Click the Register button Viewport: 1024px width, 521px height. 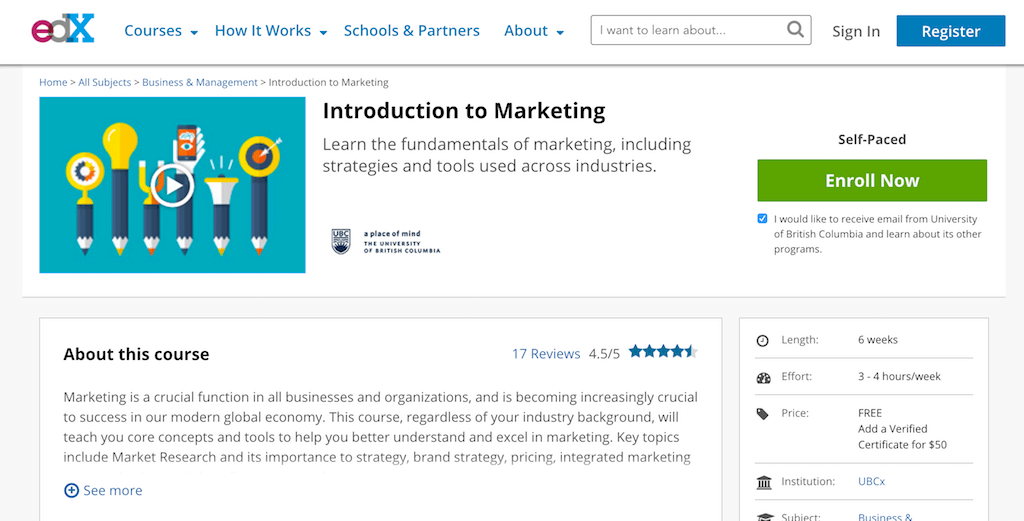(x=950, y=31)
